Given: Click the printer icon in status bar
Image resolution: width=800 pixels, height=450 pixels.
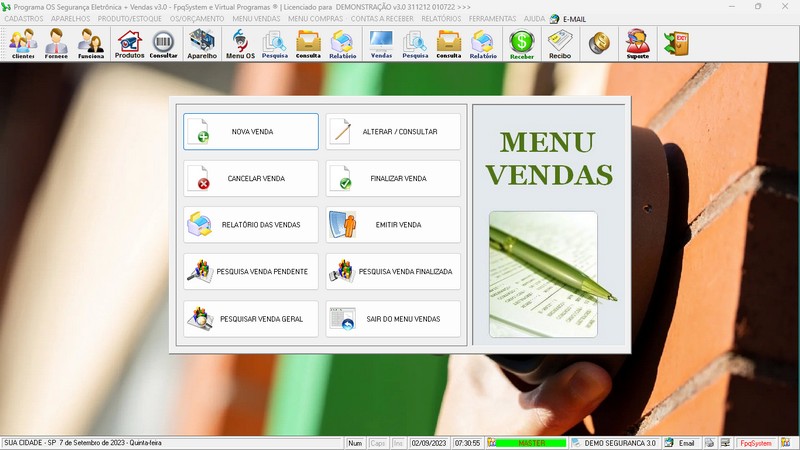Looking at the screenshot, I should tap(709, 443).
